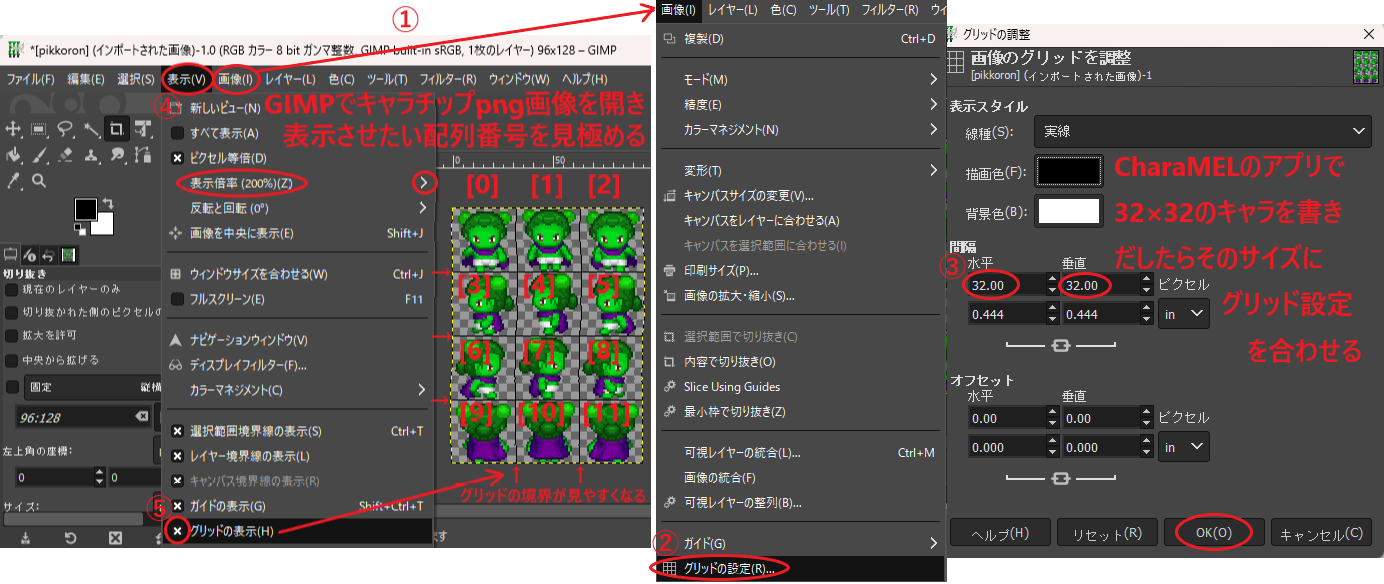Click toolbox foreground black color swatch
Screen dimensions: 1384x584
pos(86,209)
